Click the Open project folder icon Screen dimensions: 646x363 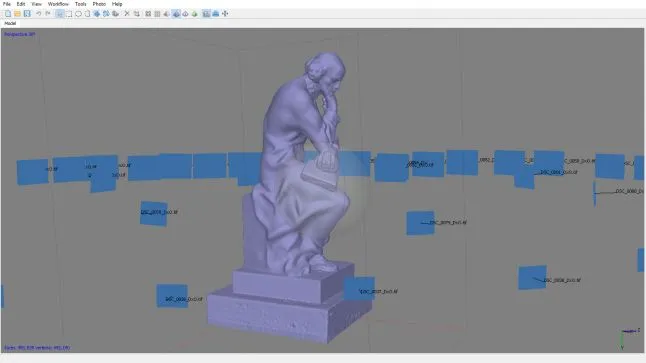pyautogui.click(x=17, y=14)
